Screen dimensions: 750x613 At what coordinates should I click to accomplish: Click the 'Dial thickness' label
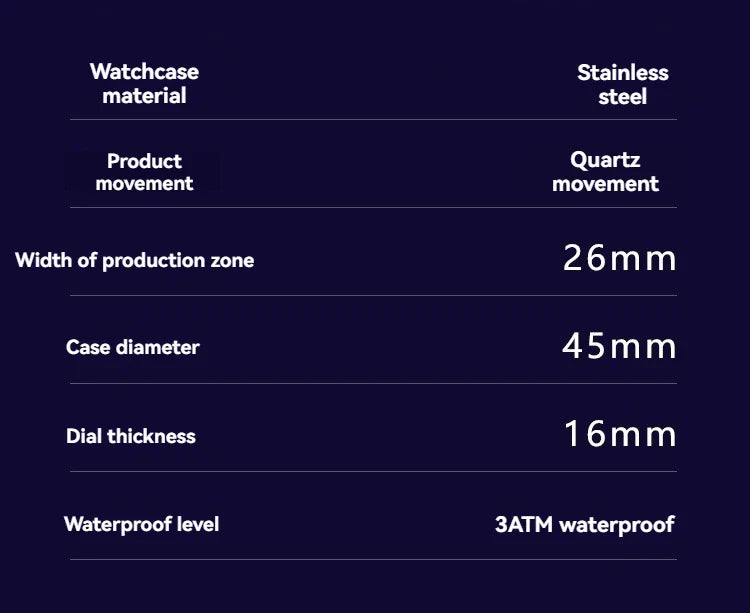coord(131,436)
